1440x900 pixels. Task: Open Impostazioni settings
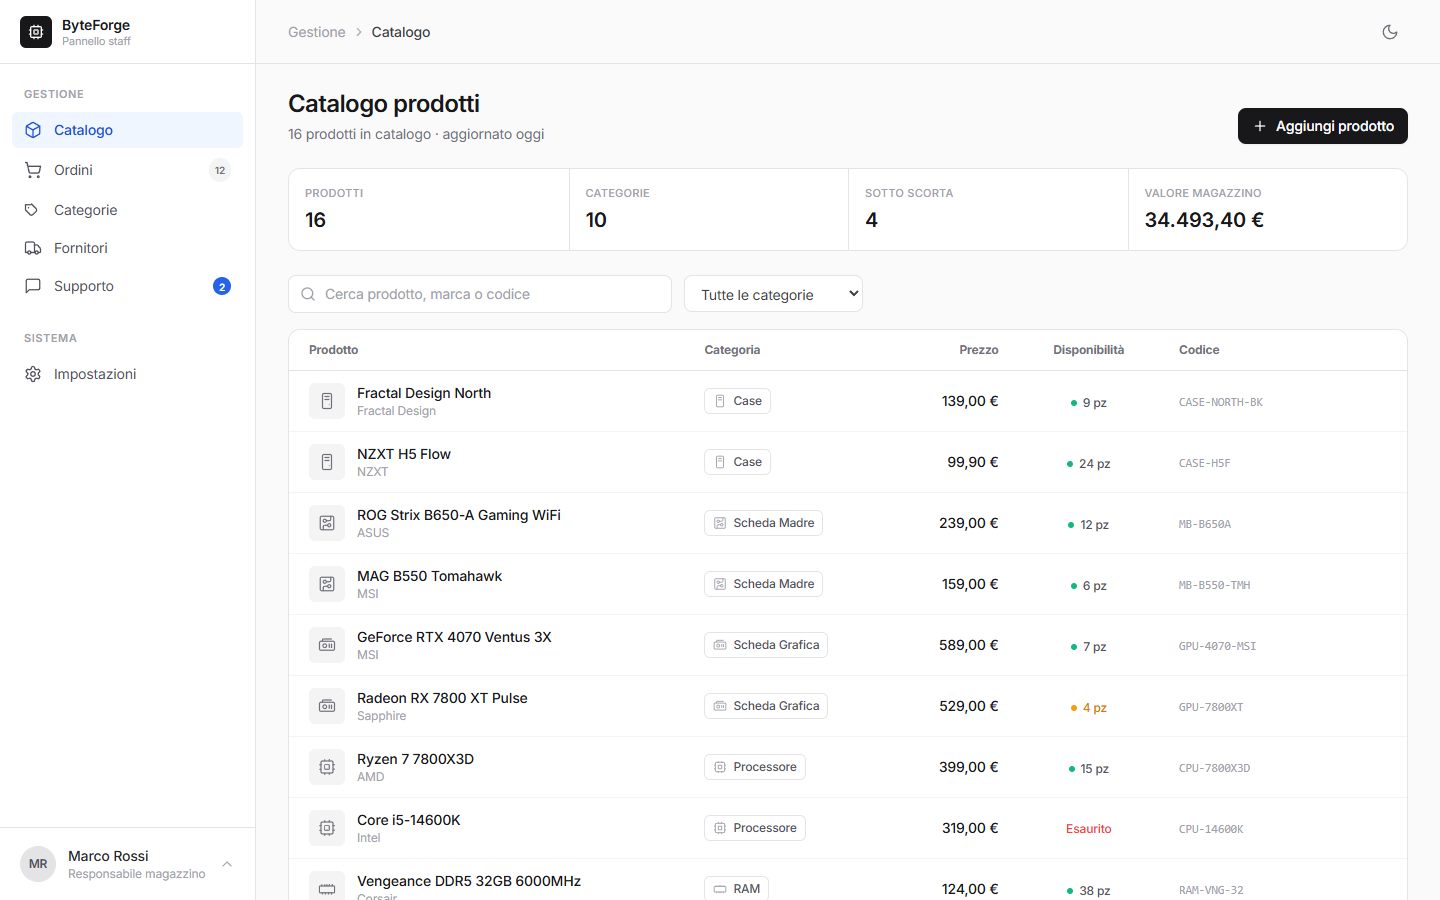tap(128, 374)
